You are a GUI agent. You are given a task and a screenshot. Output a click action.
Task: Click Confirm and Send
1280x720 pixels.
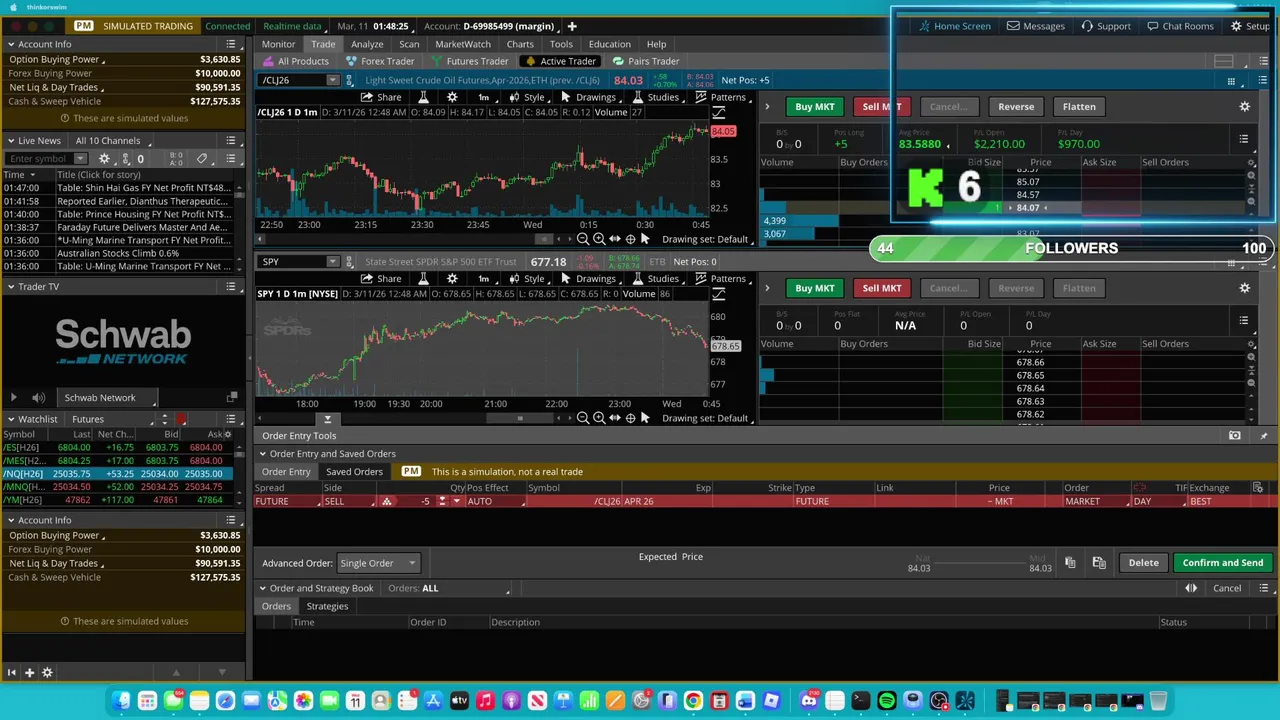(x=1223, y=563)
